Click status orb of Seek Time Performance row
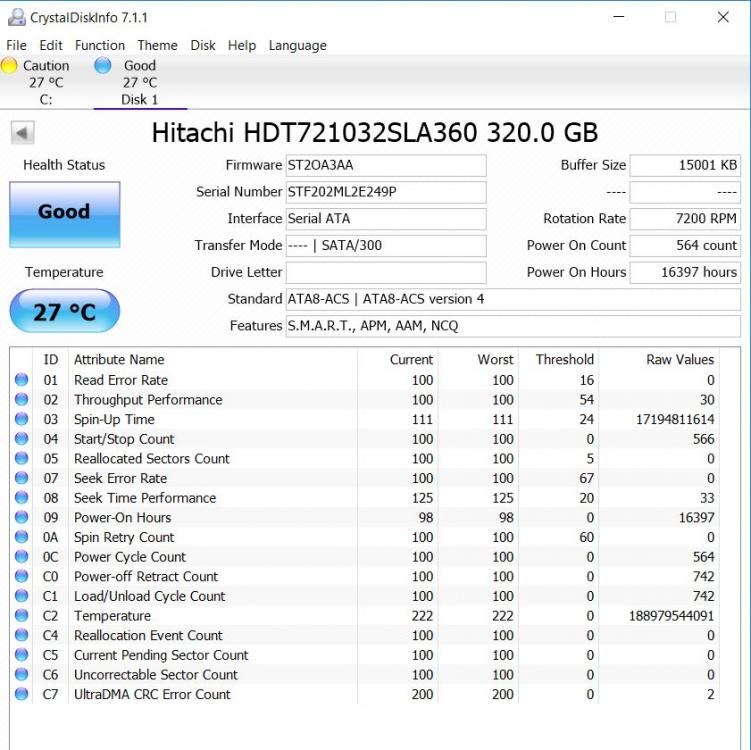 [22, 498]
